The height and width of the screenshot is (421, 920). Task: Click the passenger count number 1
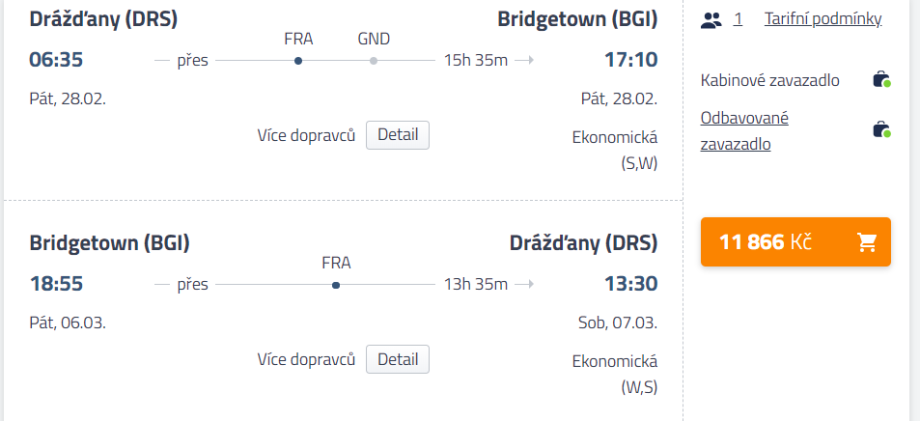click(x=738, y=19)
